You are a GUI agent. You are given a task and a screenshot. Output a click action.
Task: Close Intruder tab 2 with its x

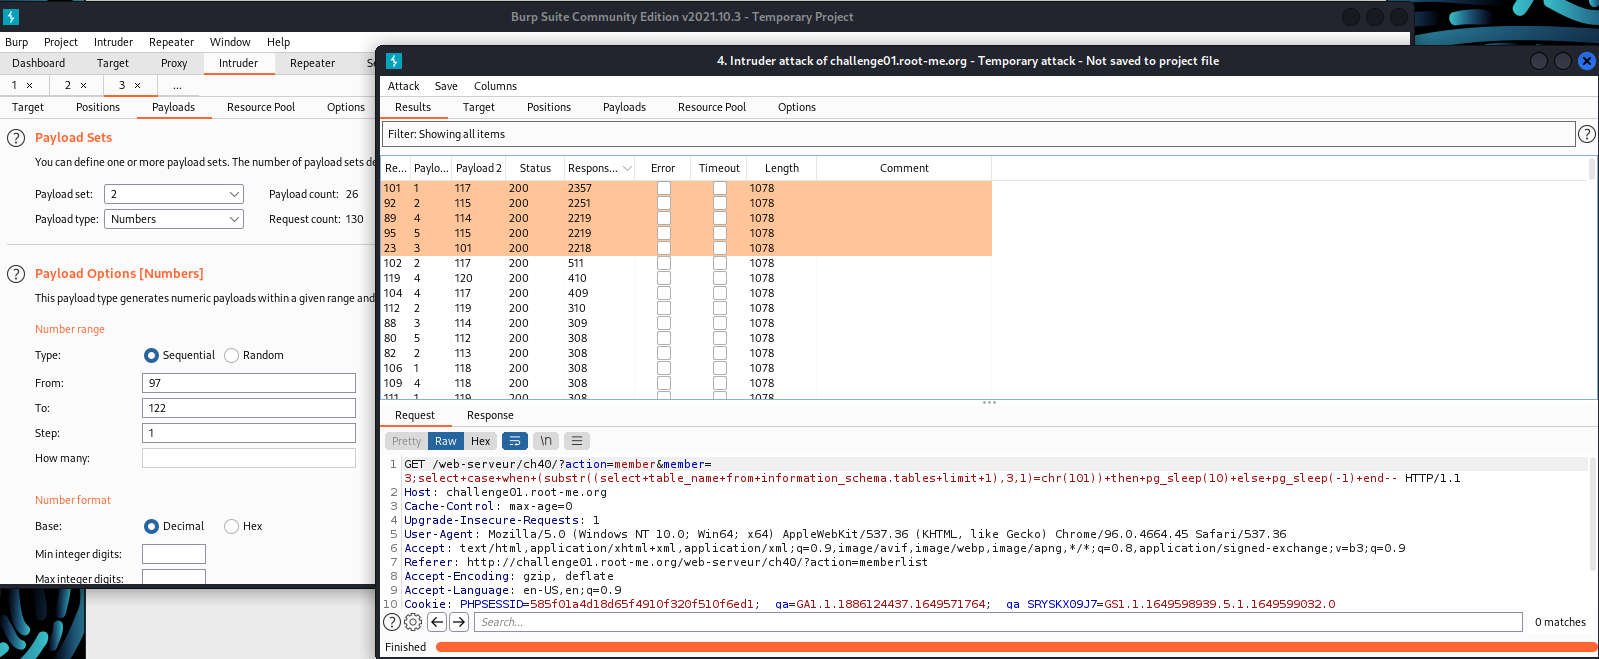84,86
